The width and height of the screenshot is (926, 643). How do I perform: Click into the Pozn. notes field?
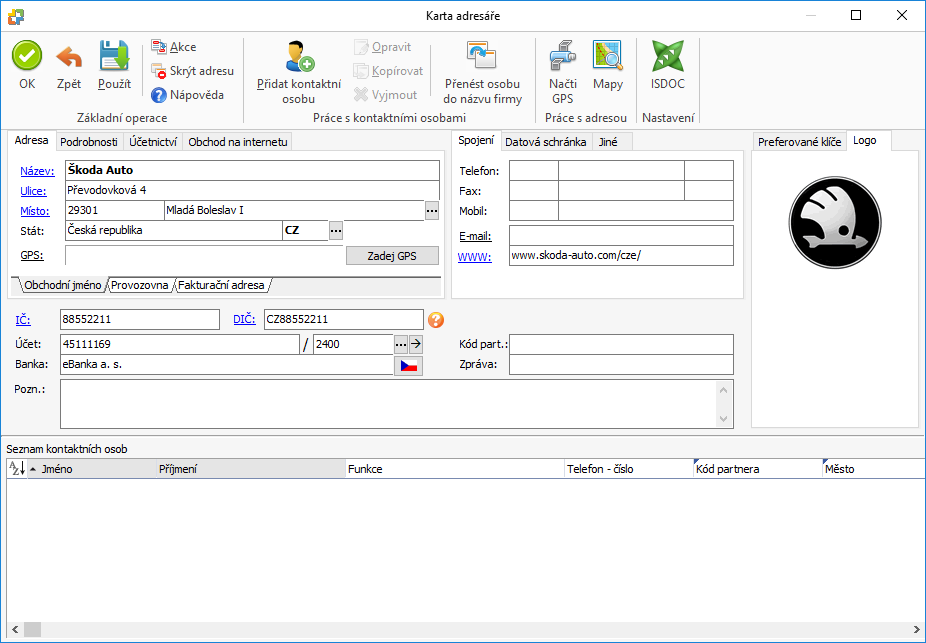(388, 404)
